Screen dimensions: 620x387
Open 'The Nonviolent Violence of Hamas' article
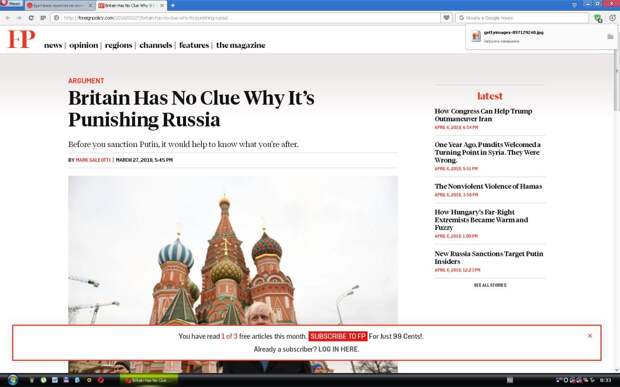pos(488,186)
